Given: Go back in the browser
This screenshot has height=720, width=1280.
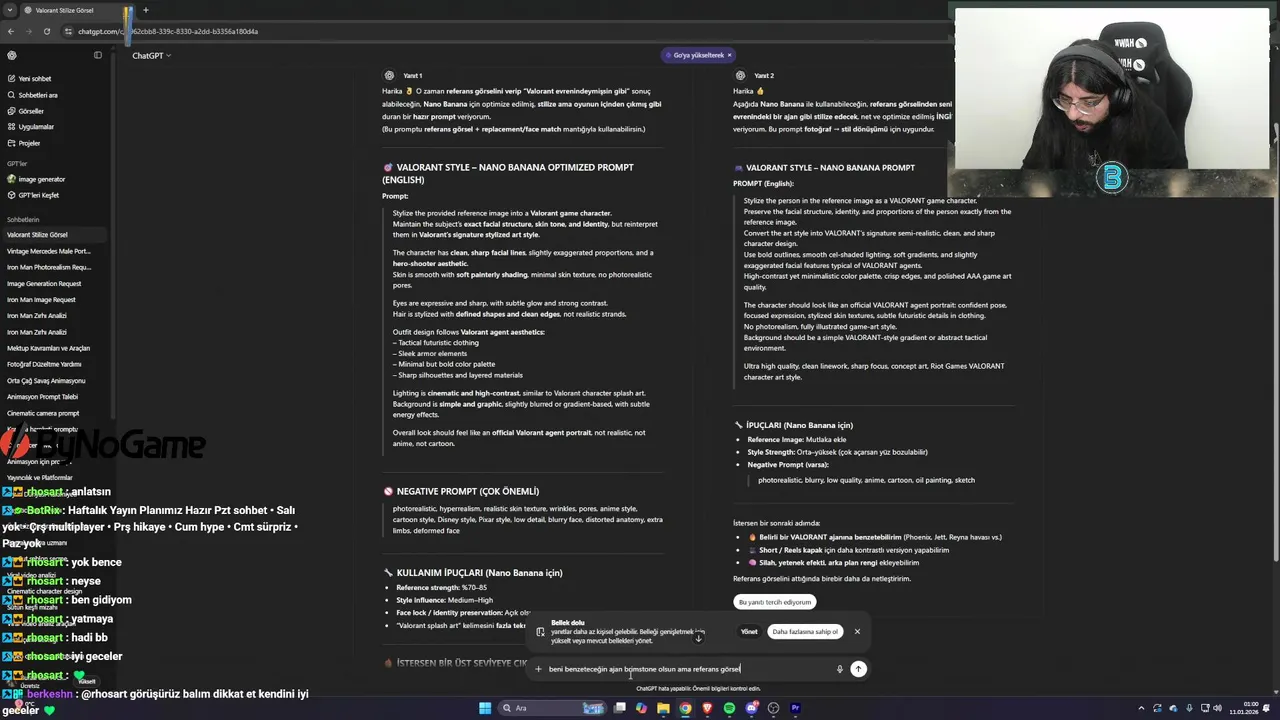Looking at the screenshot, I should pyautogui.click(x=12, y=31).
